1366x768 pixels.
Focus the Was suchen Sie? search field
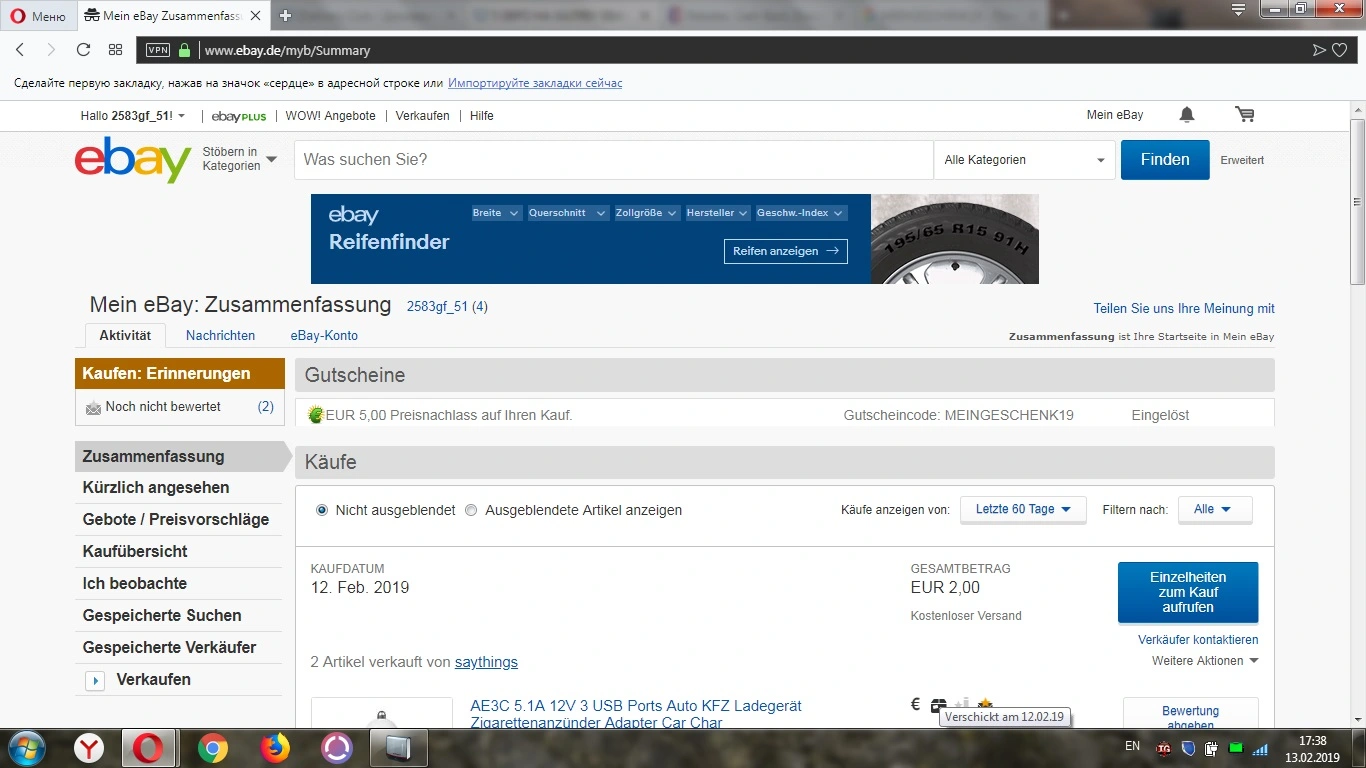click(x=613, y=160)
